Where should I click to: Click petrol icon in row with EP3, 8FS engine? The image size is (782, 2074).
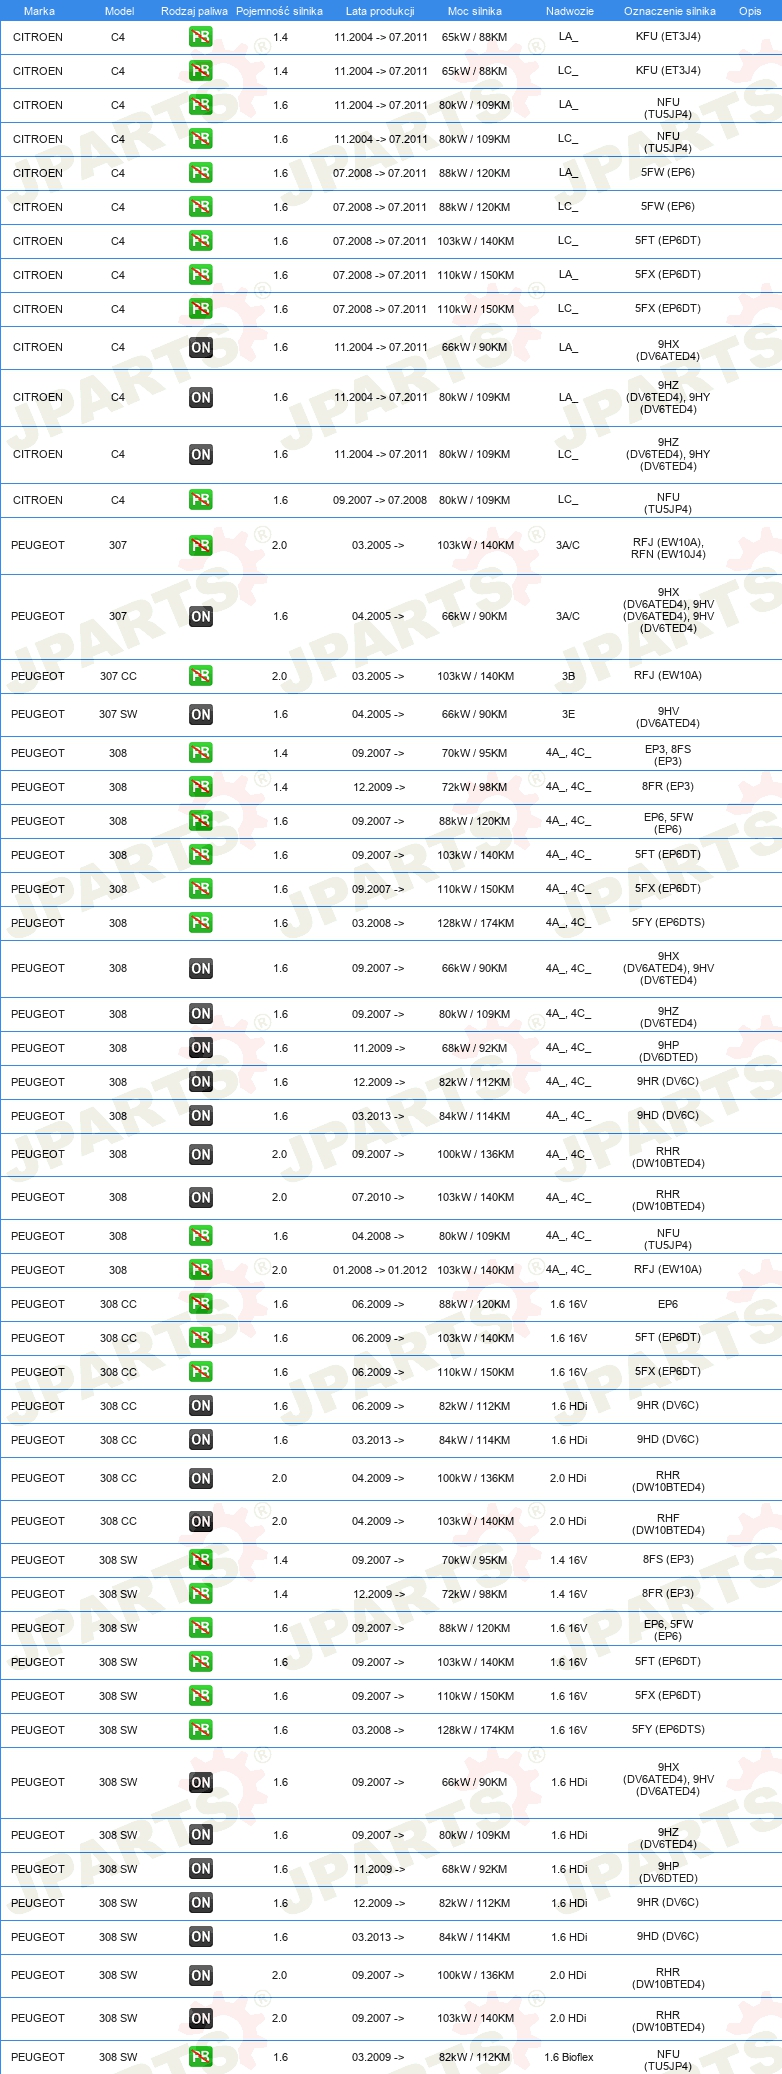click(201, 754)
